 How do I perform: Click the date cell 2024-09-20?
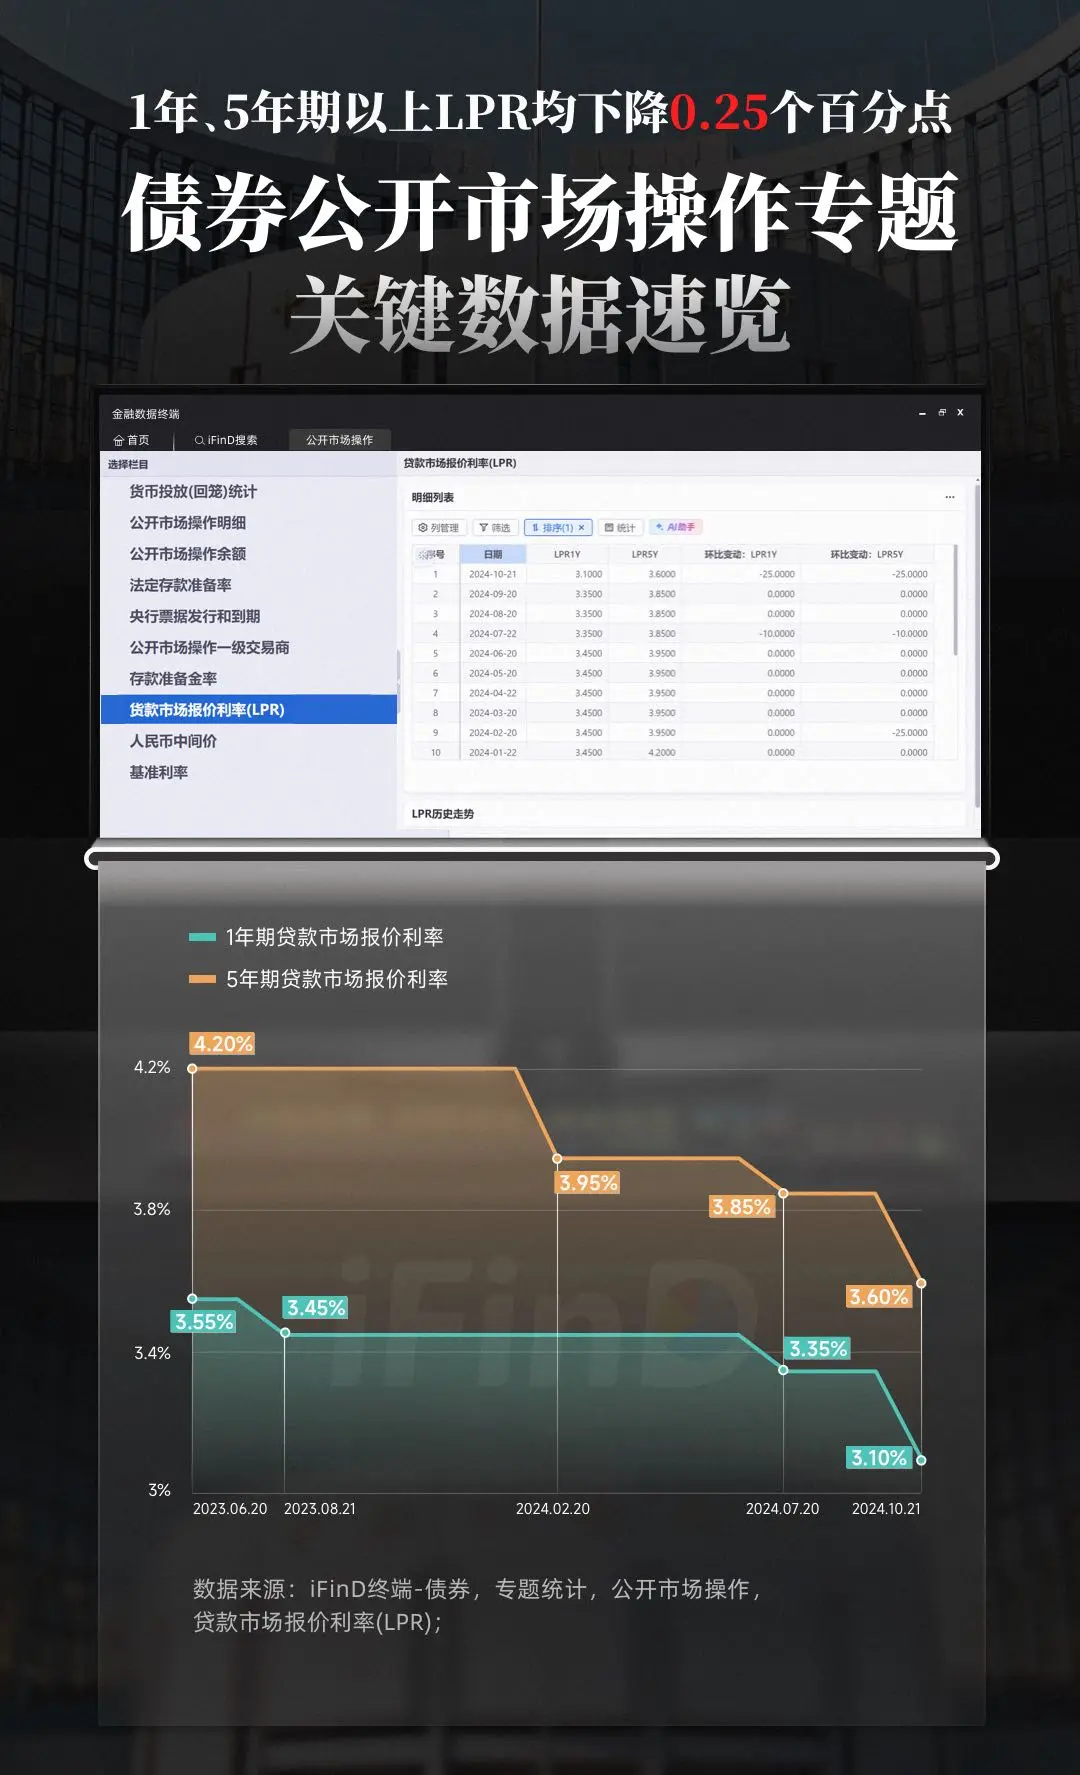(x=493, y=594)
